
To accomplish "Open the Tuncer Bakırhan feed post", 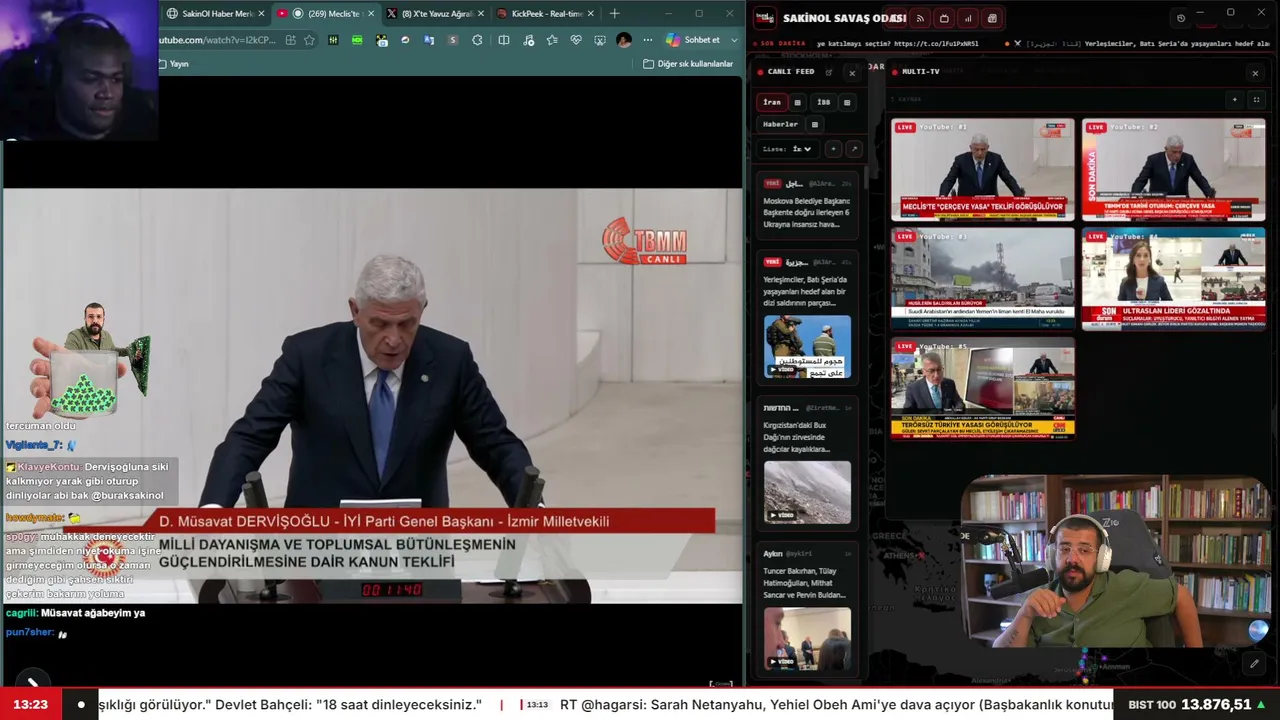I will pos(807,608).
